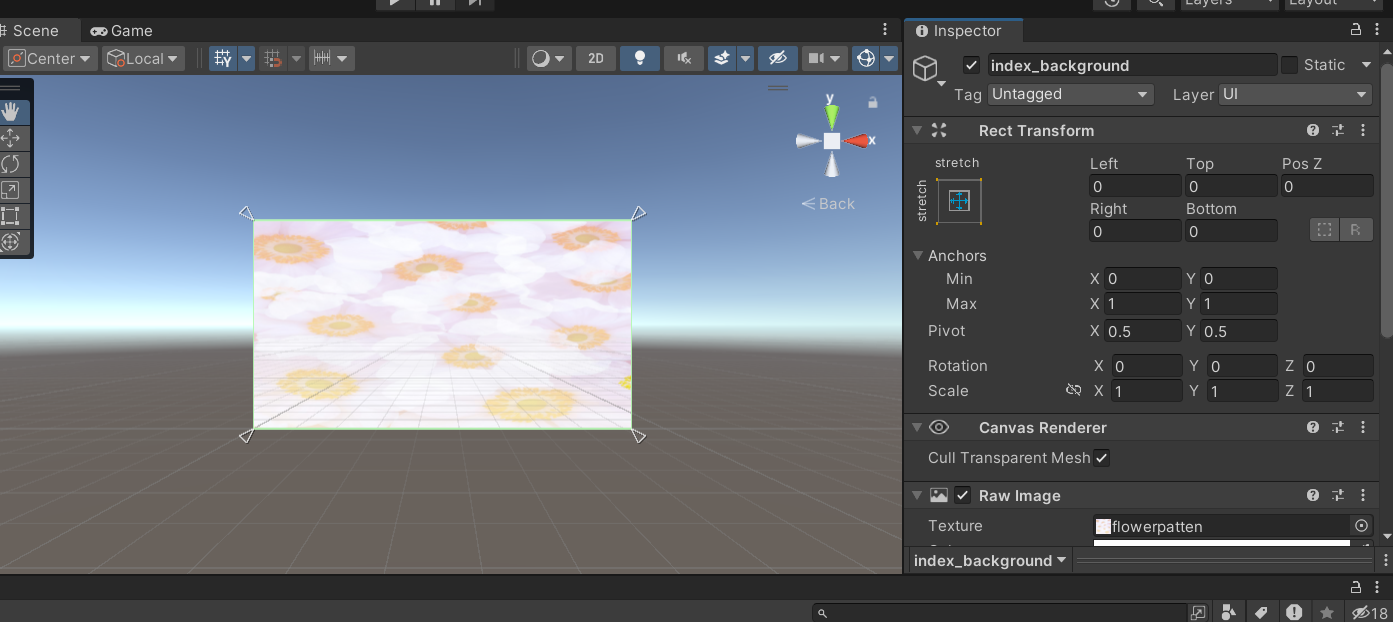Switch to the Game tab

[x=121, y=31]
